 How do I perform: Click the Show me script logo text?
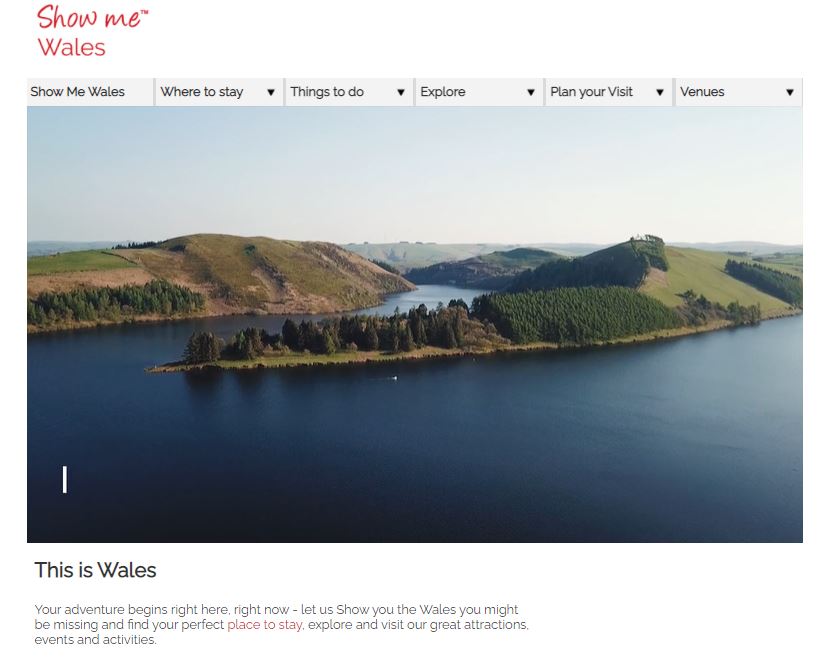92,17
